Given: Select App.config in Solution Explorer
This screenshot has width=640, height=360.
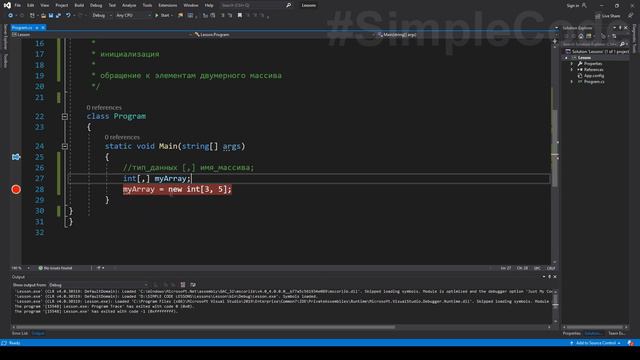Looking at the screenshot, I should pos(593,76).
